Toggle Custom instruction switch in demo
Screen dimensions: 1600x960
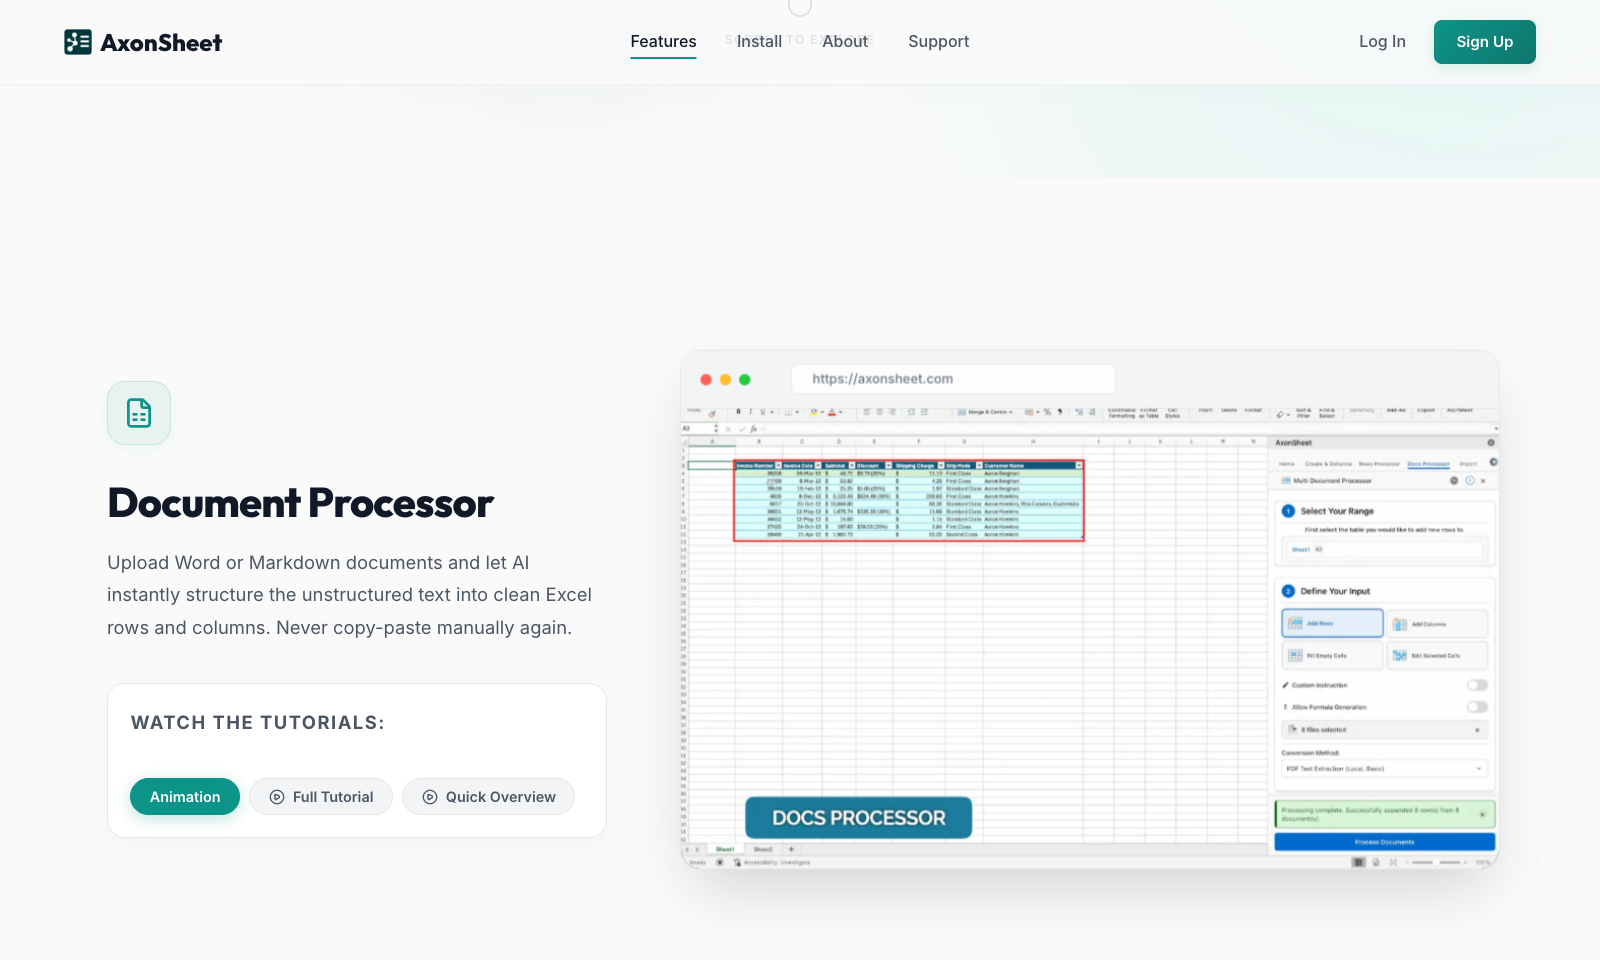pyautogui.click(x=1477, y=685)
